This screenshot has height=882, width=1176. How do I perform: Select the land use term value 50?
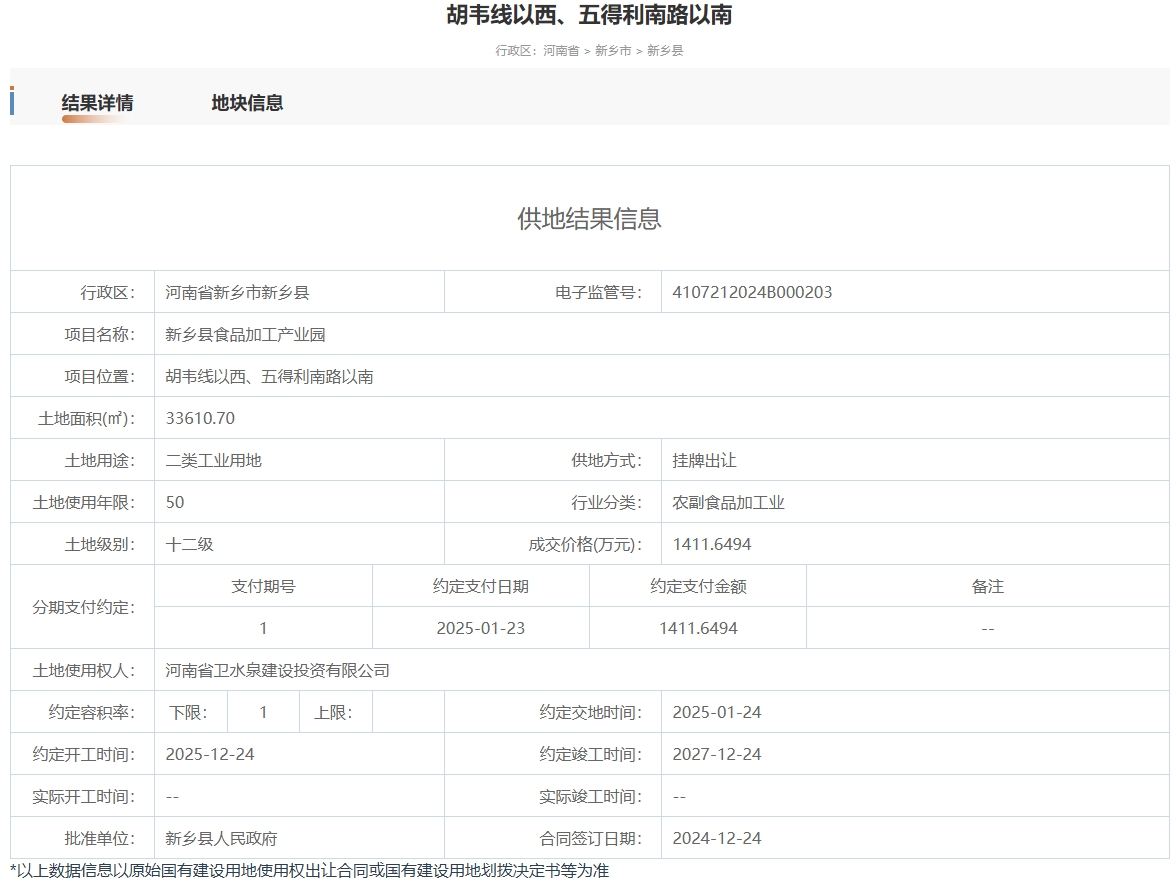pyautogui.click(x=175, y=502)
